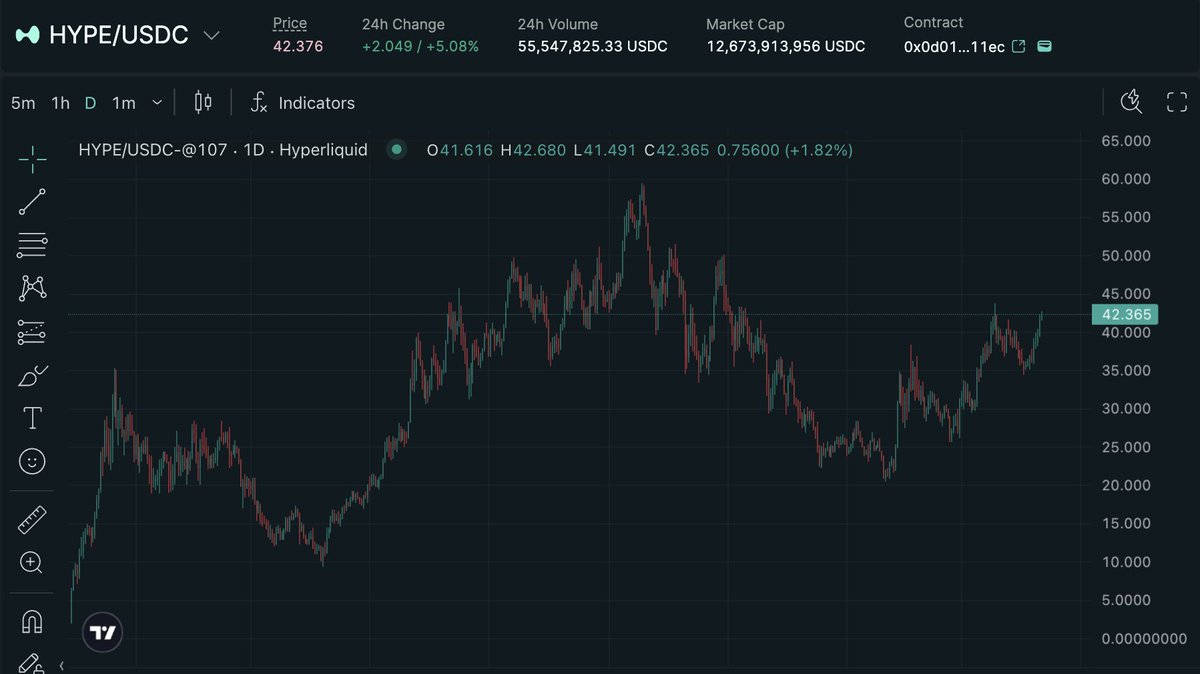The width and height of the screenshot is (1200, 674).
Task: Open the forecasting and measurement tools
Action: (x=32, y=333)
